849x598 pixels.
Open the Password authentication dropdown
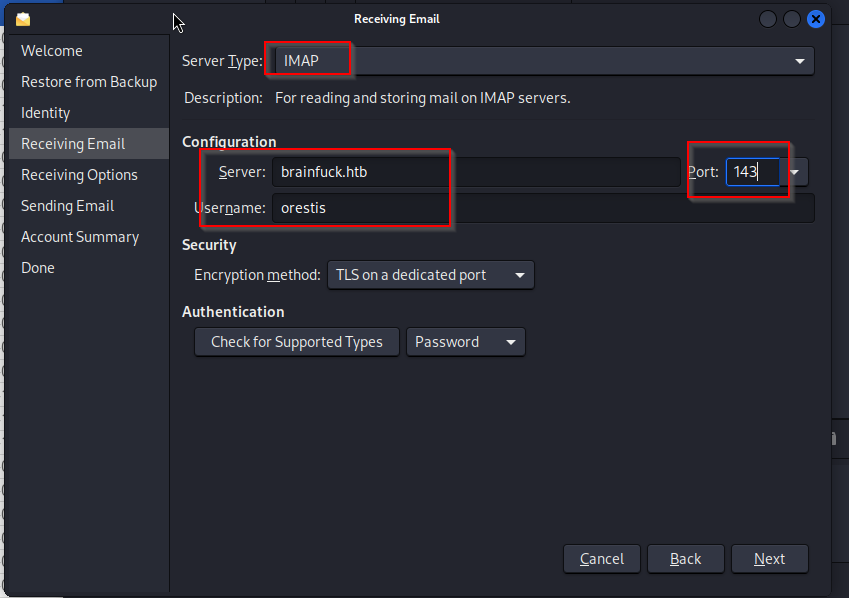[x=465, y=342]
